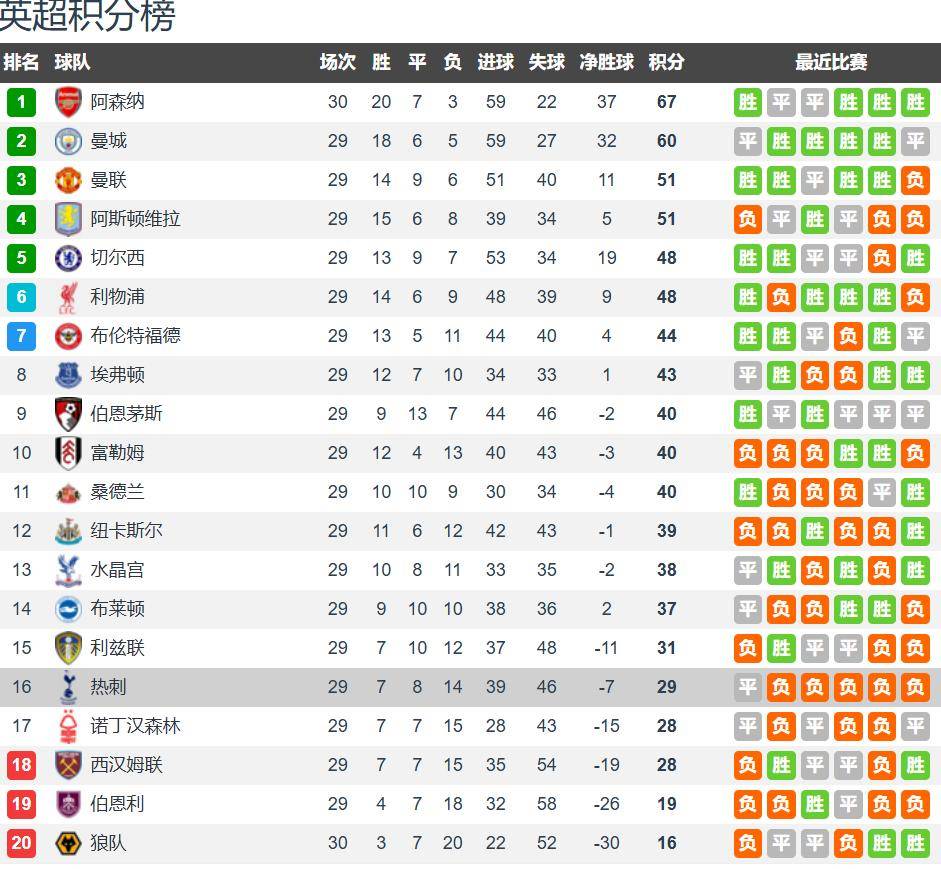Click the 最近比赛 column header

tap(831, 62)
